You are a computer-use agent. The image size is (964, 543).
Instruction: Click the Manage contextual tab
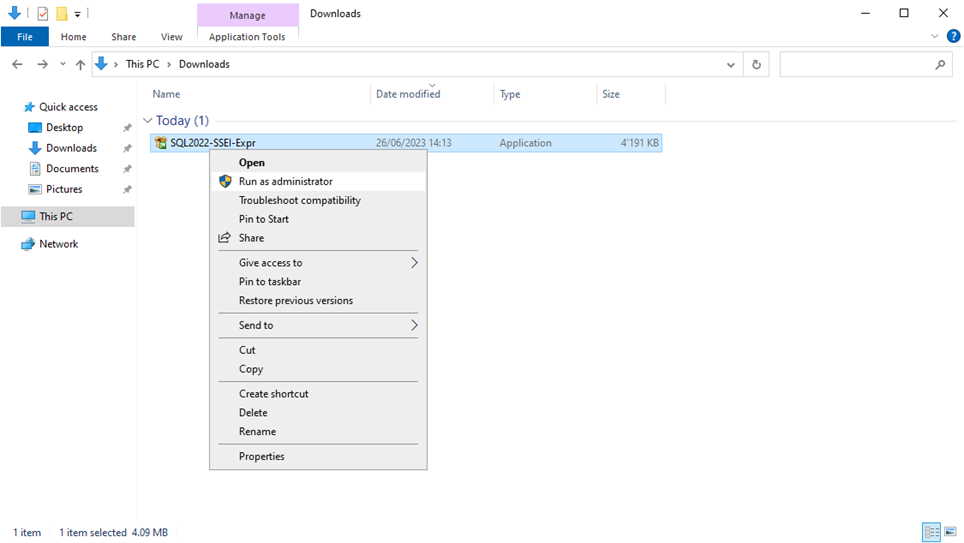tap(248, 15)
